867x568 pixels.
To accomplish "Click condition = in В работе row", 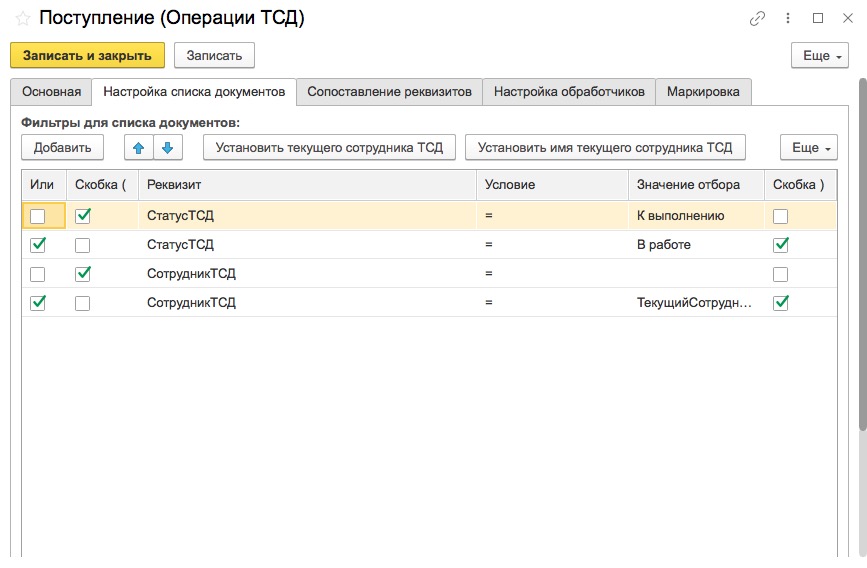I will click(x=552, y=244).
